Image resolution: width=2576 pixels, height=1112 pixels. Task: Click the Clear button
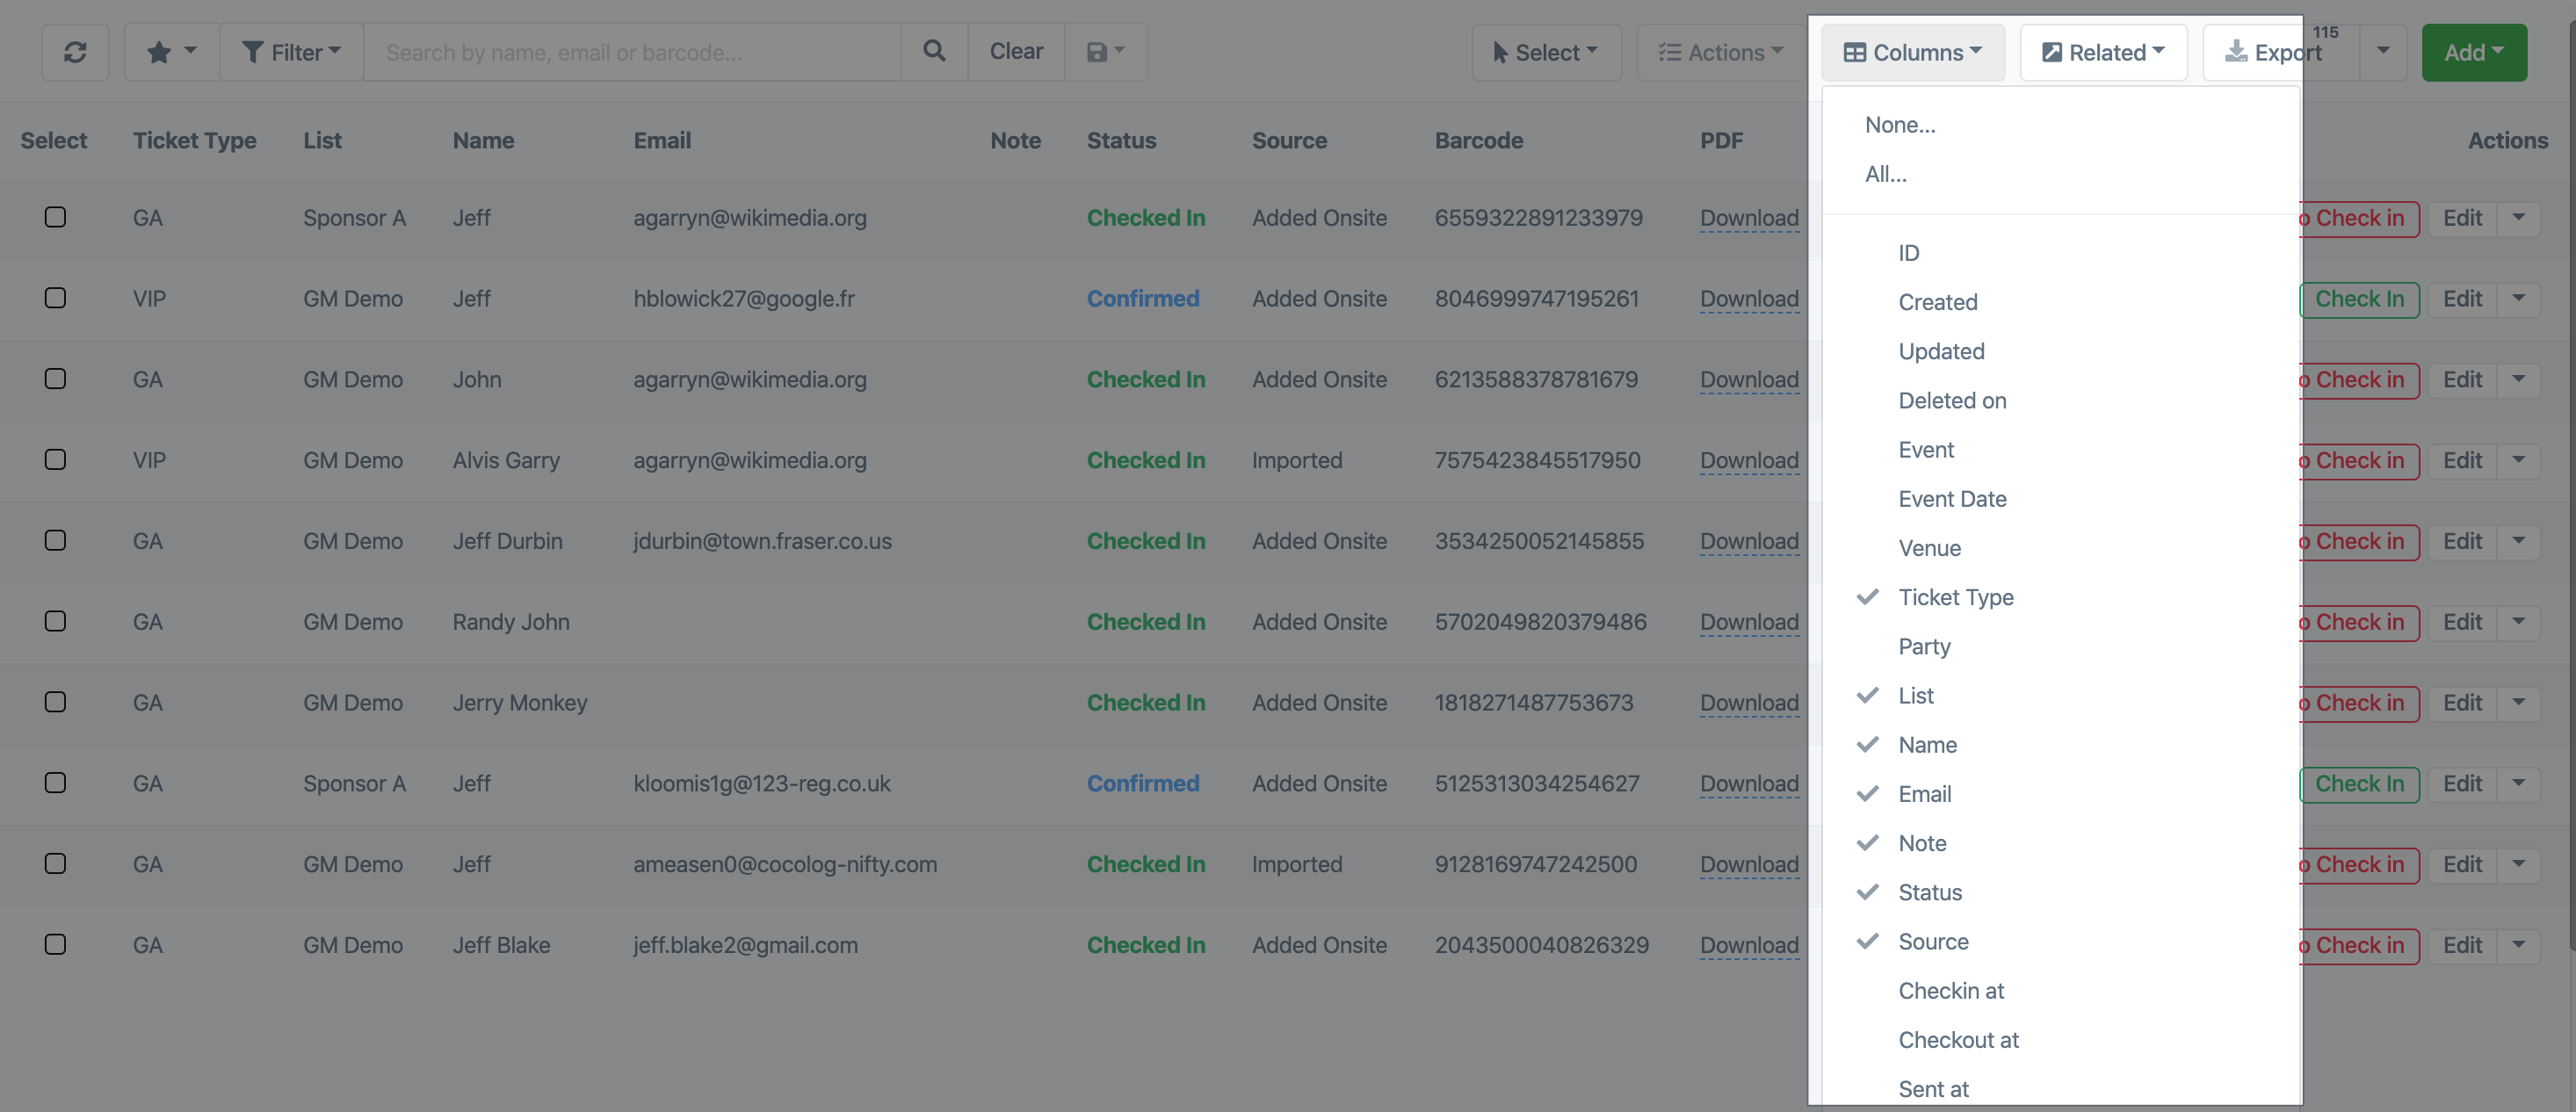click(1016, 52)
